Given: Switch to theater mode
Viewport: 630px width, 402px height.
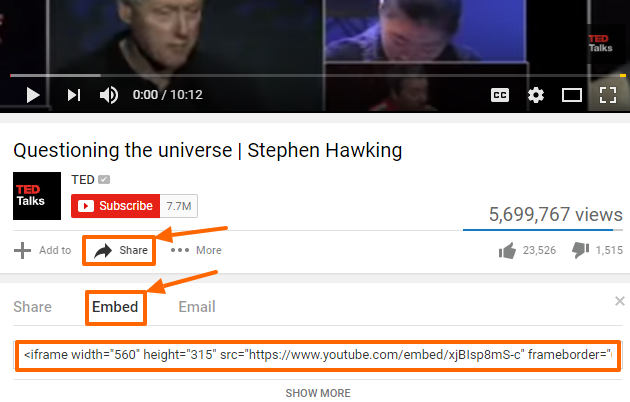Looking at the screenshot, I should click(572, 95).
